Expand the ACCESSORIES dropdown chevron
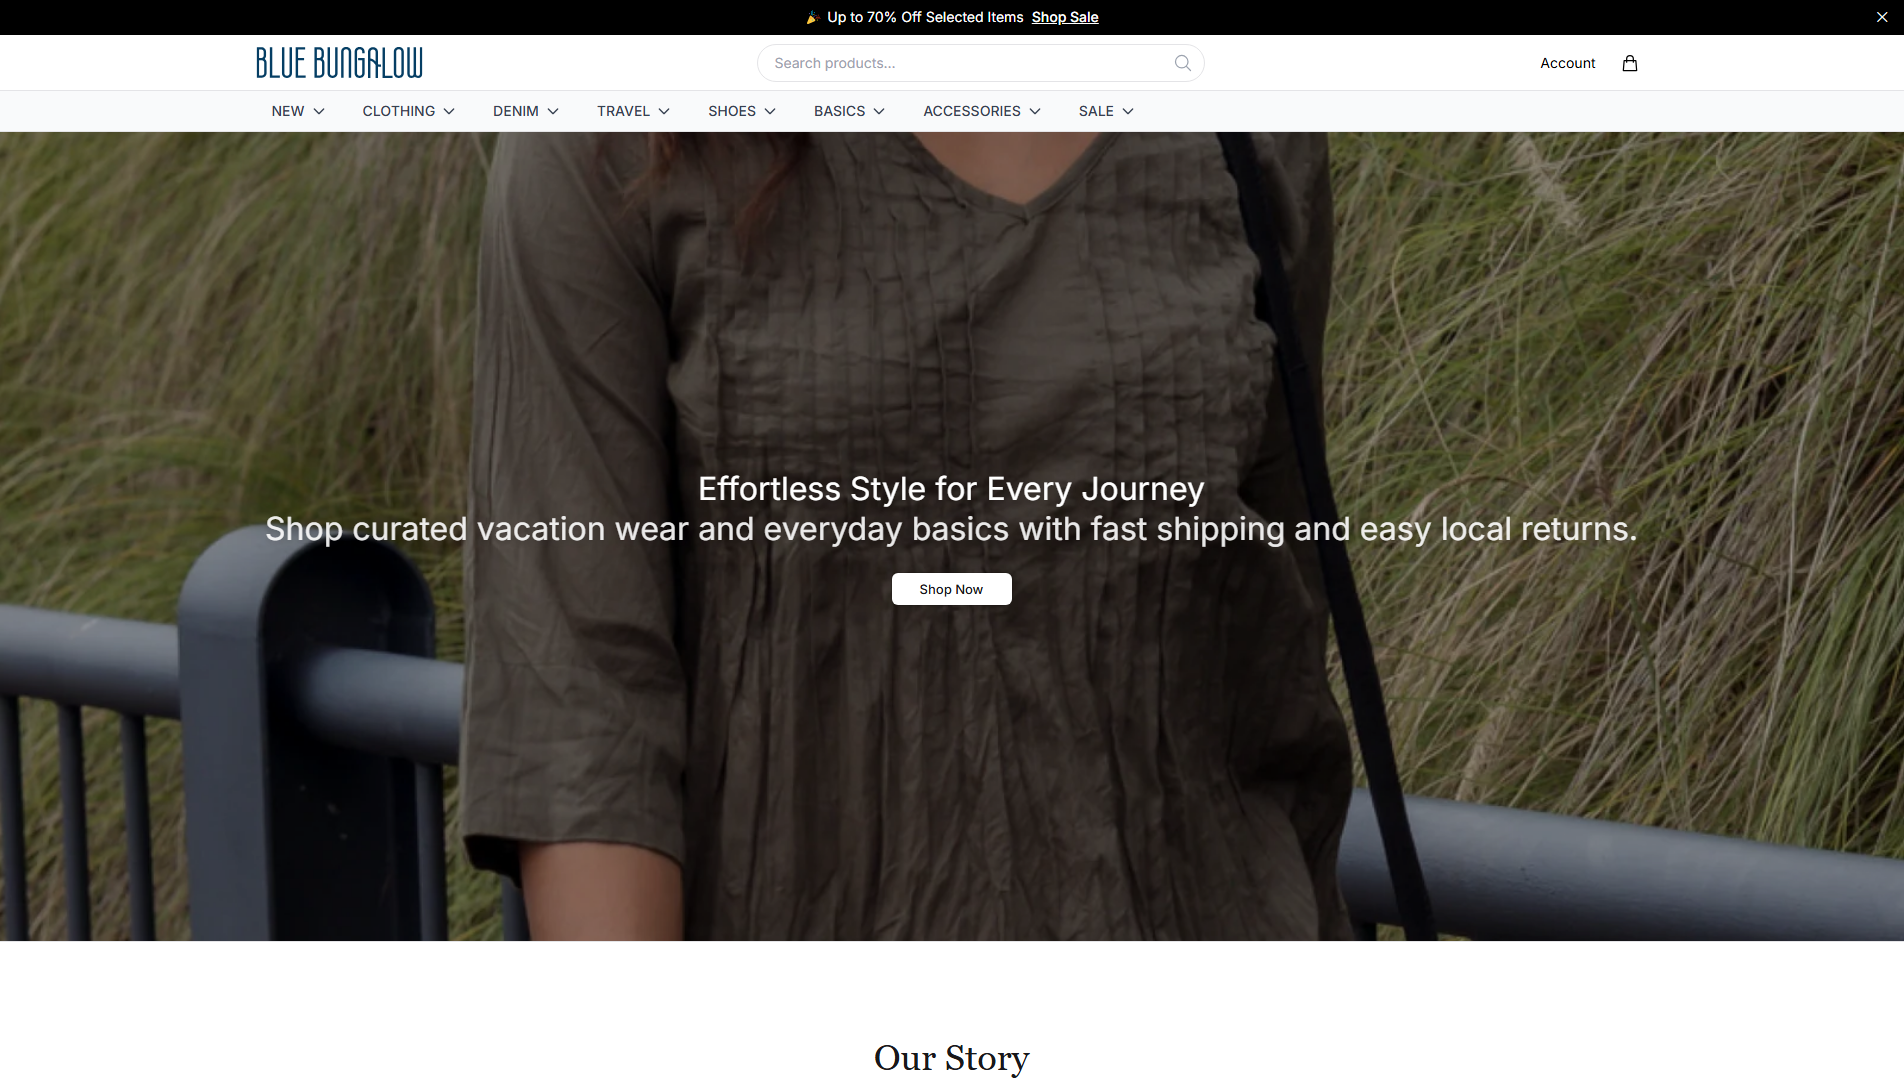Viewport: 1904px width, 1078px height. click(1035, 111)
